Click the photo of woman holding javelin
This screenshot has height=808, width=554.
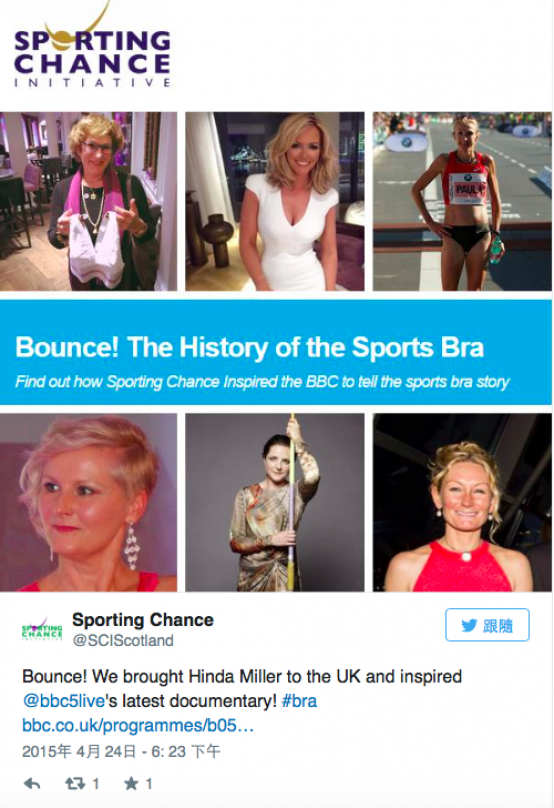point(275,502)
